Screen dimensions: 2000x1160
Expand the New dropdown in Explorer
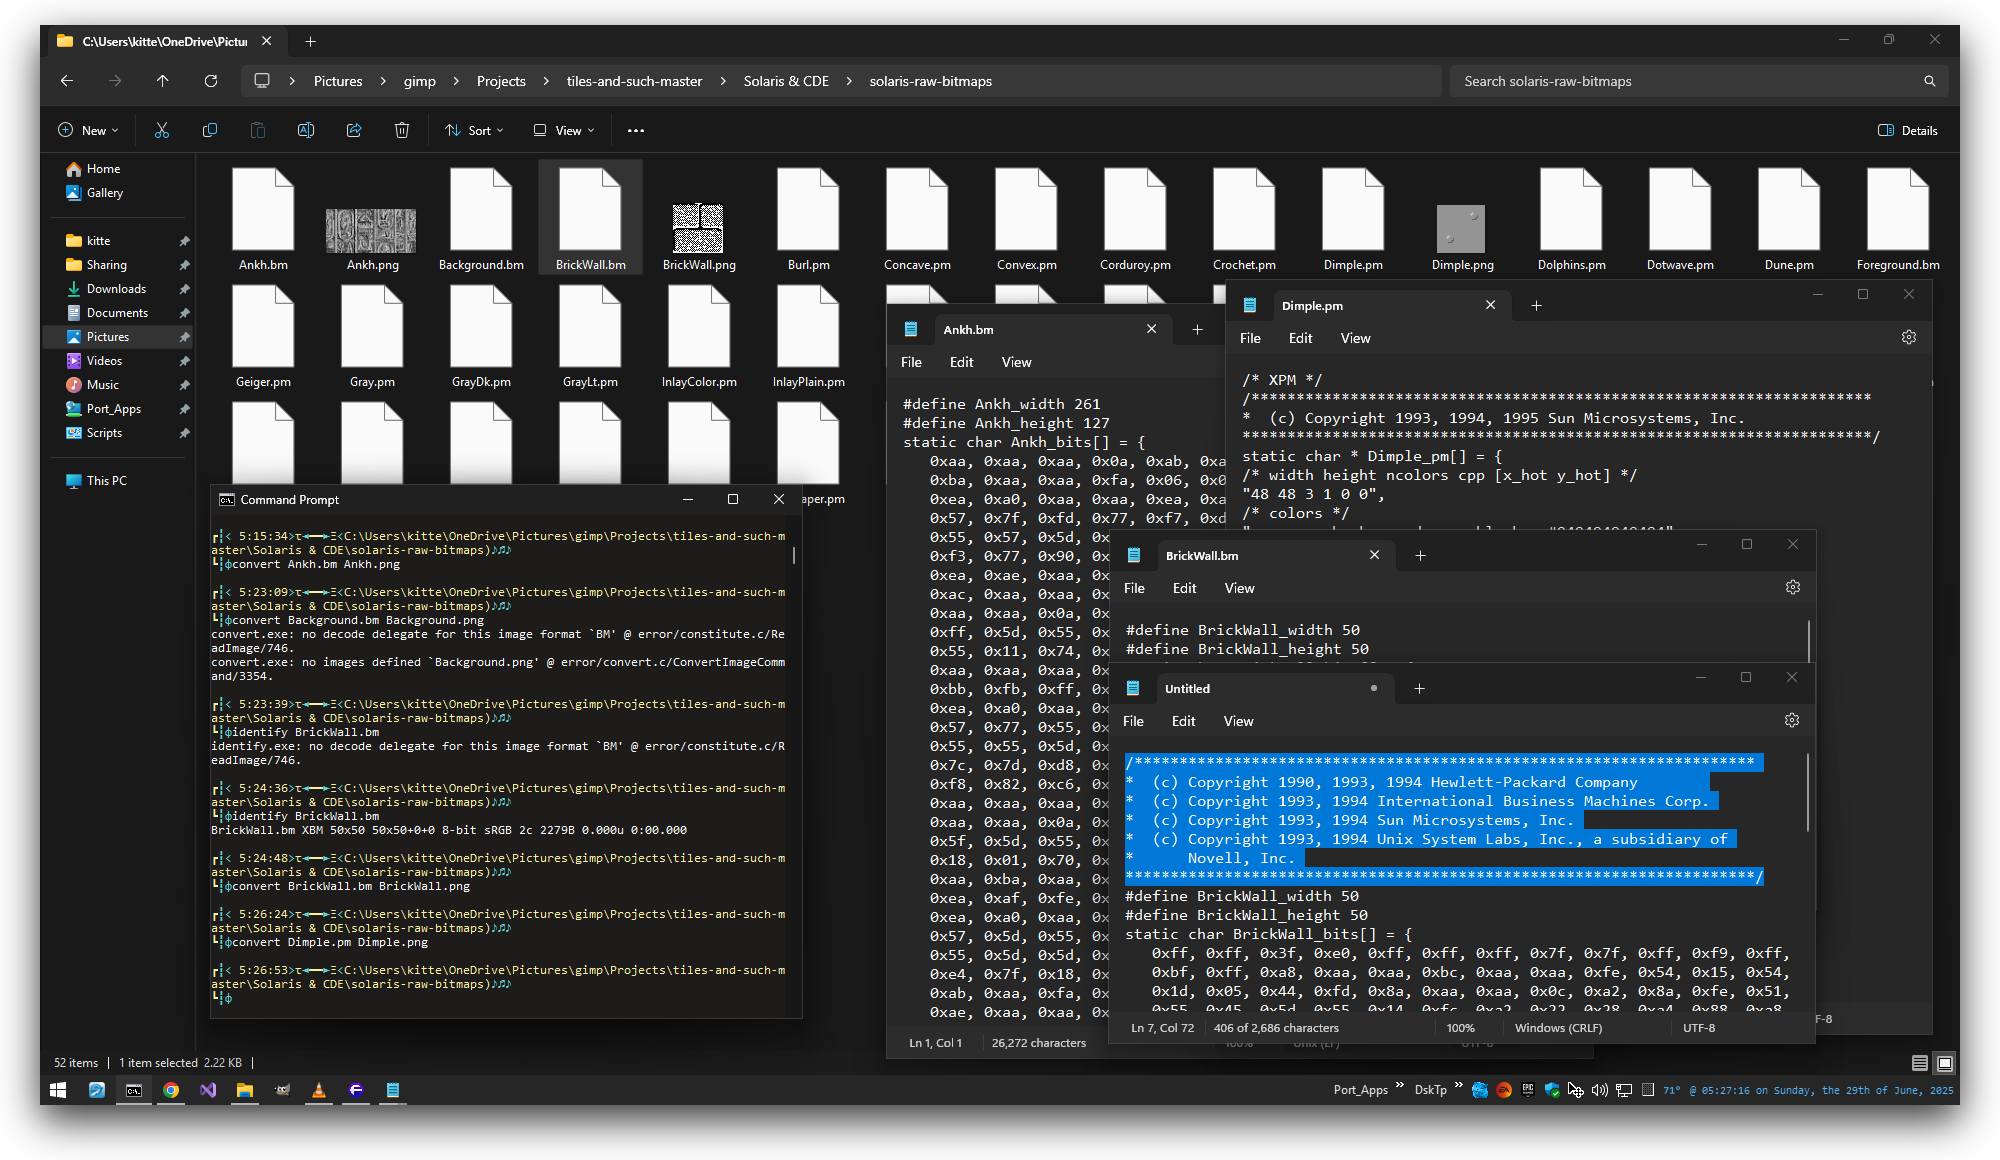(x=88, y=130)
